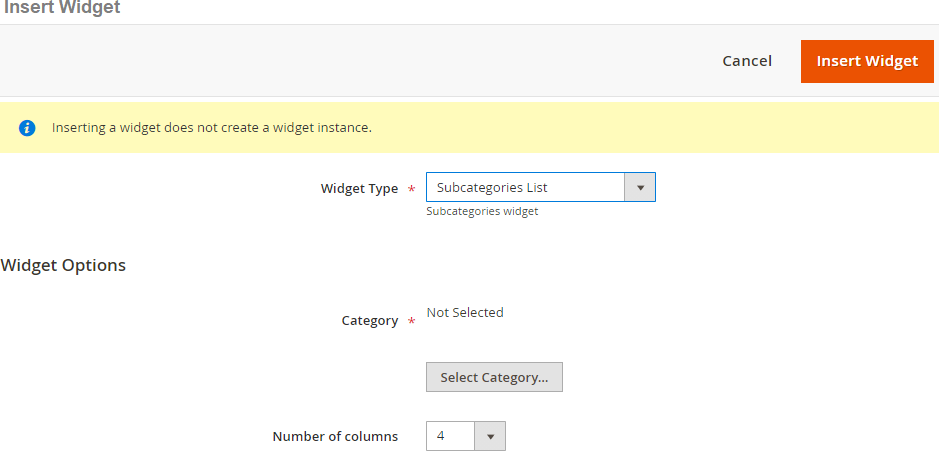This screenshot has width=939, height=451.
Task: Click the red asterisk beside Widget Type
Action: (x=411, y=189)
